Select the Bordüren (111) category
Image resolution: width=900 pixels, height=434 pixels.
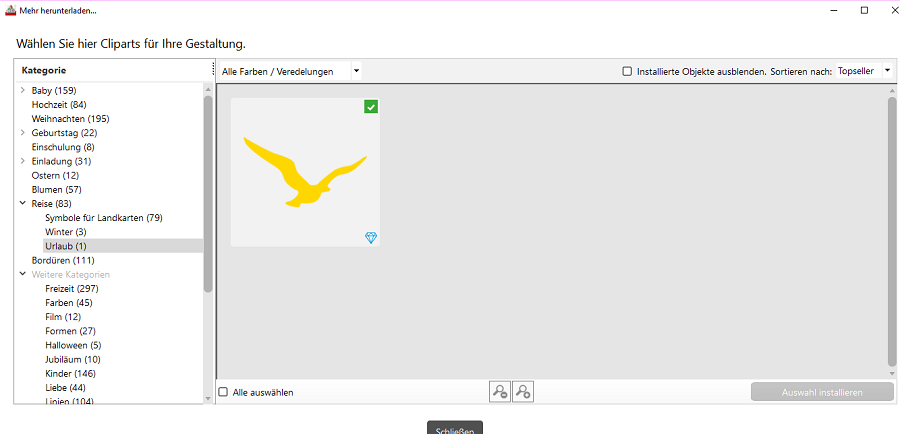click(x=63, y=260)
